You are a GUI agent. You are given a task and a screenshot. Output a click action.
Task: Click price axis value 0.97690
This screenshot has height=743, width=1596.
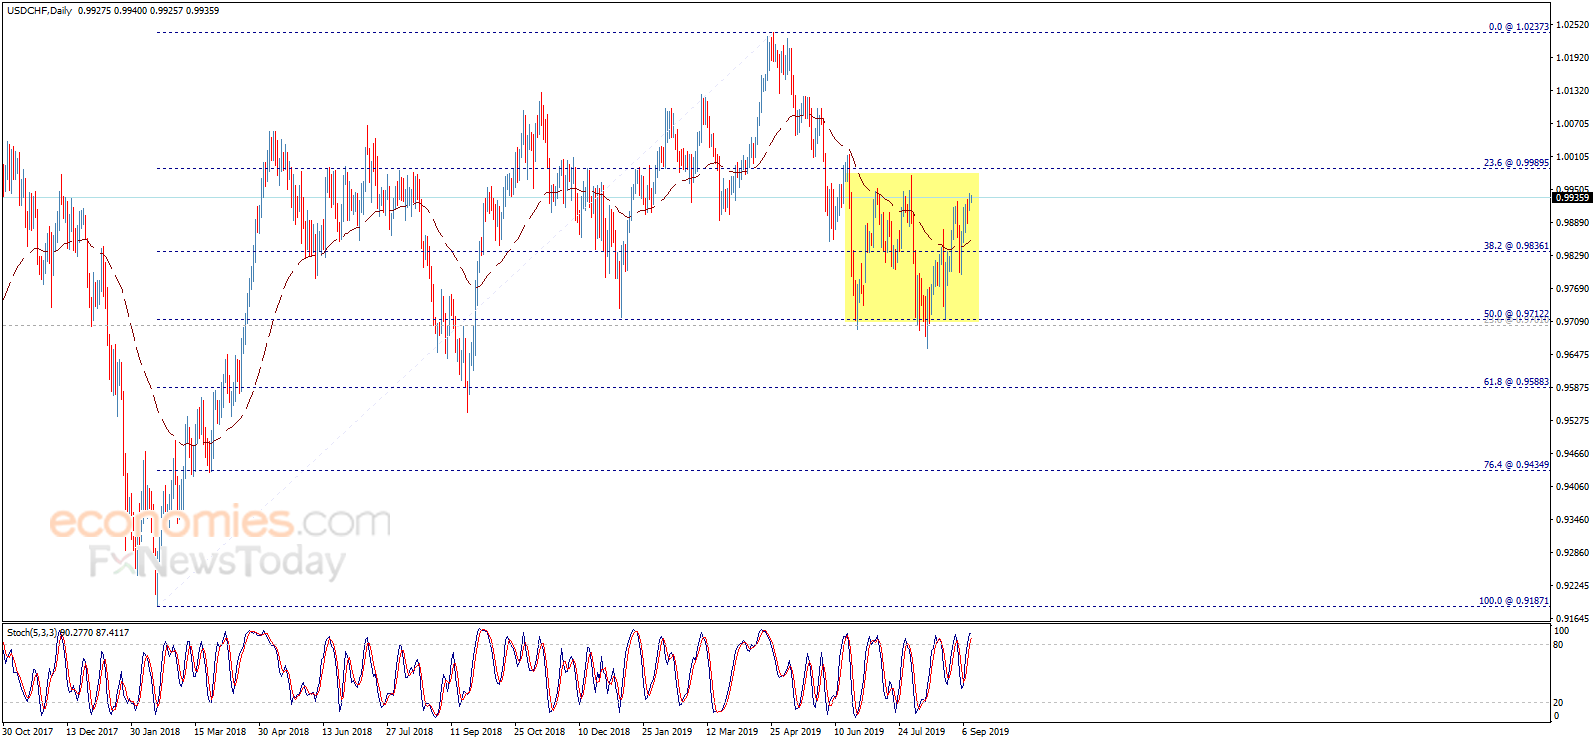(x=1572, y=289)
